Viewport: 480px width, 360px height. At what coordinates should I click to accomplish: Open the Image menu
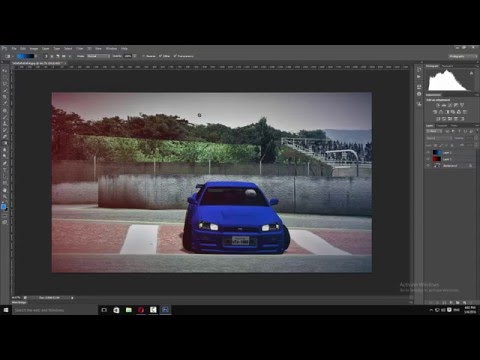[x=34, y=49]
